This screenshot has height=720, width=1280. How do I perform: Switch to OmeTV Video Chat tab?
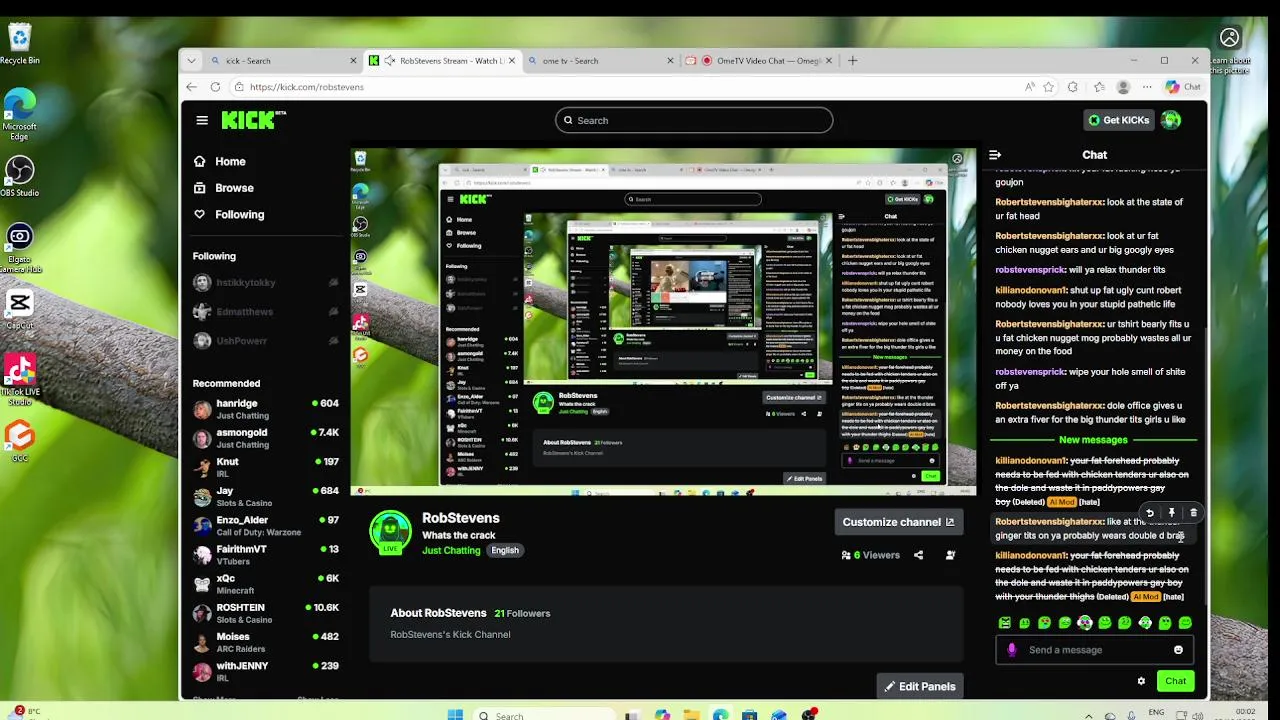tap(758, 60)
